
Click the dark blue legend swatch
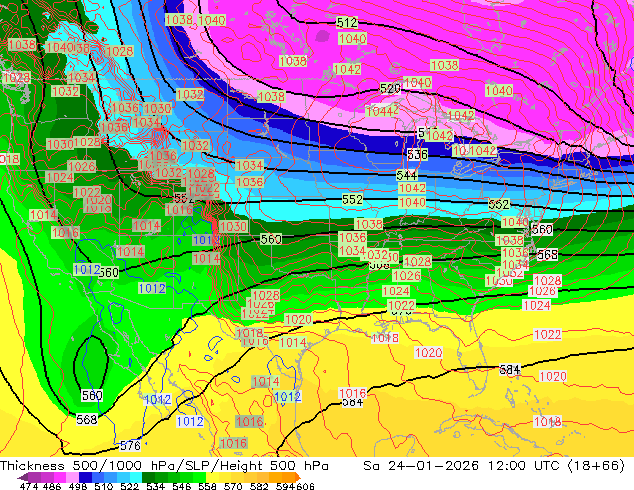click(85, 477)
